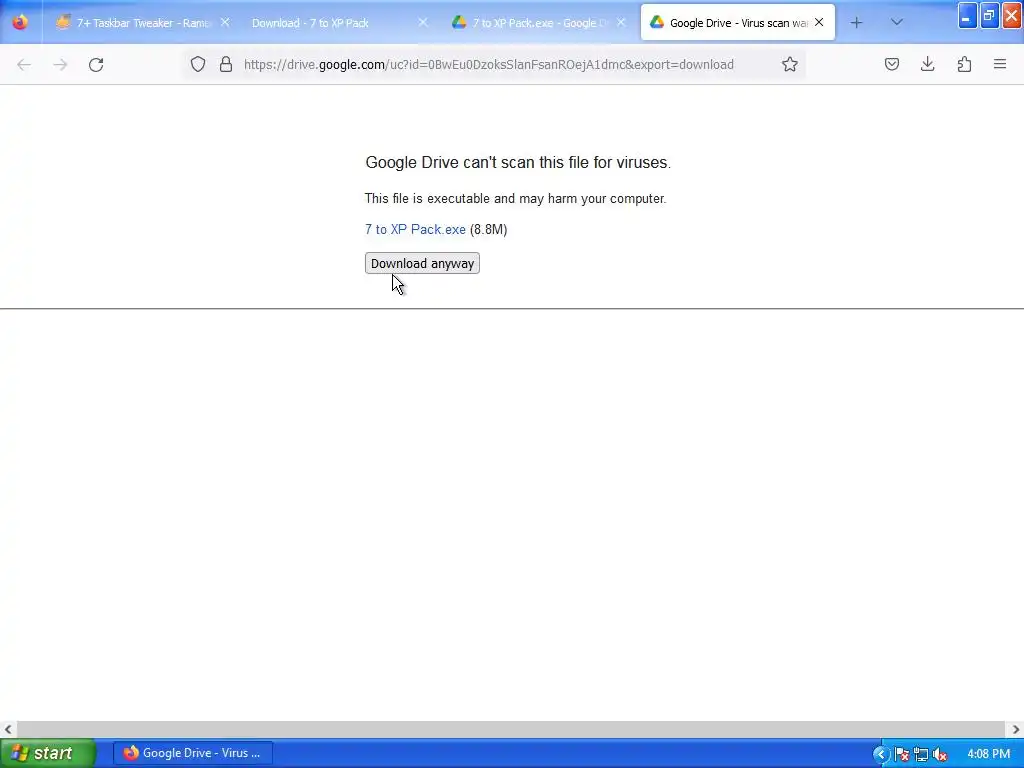Close the Download - 7 to XP Pack tab
Image resolution: width=1024 pixels, height=768 pixels.
pos(423,22)
